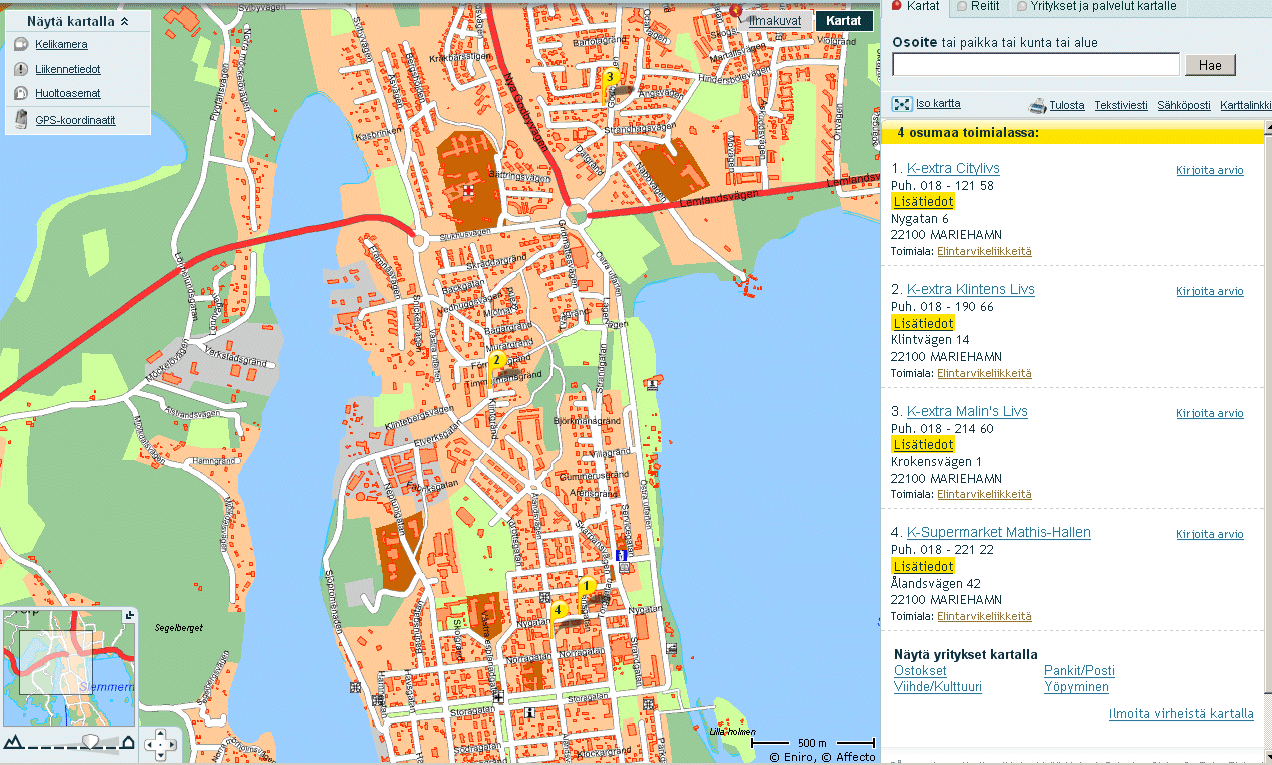Select the dark Kartat map view button

click(x=844, y=21)
